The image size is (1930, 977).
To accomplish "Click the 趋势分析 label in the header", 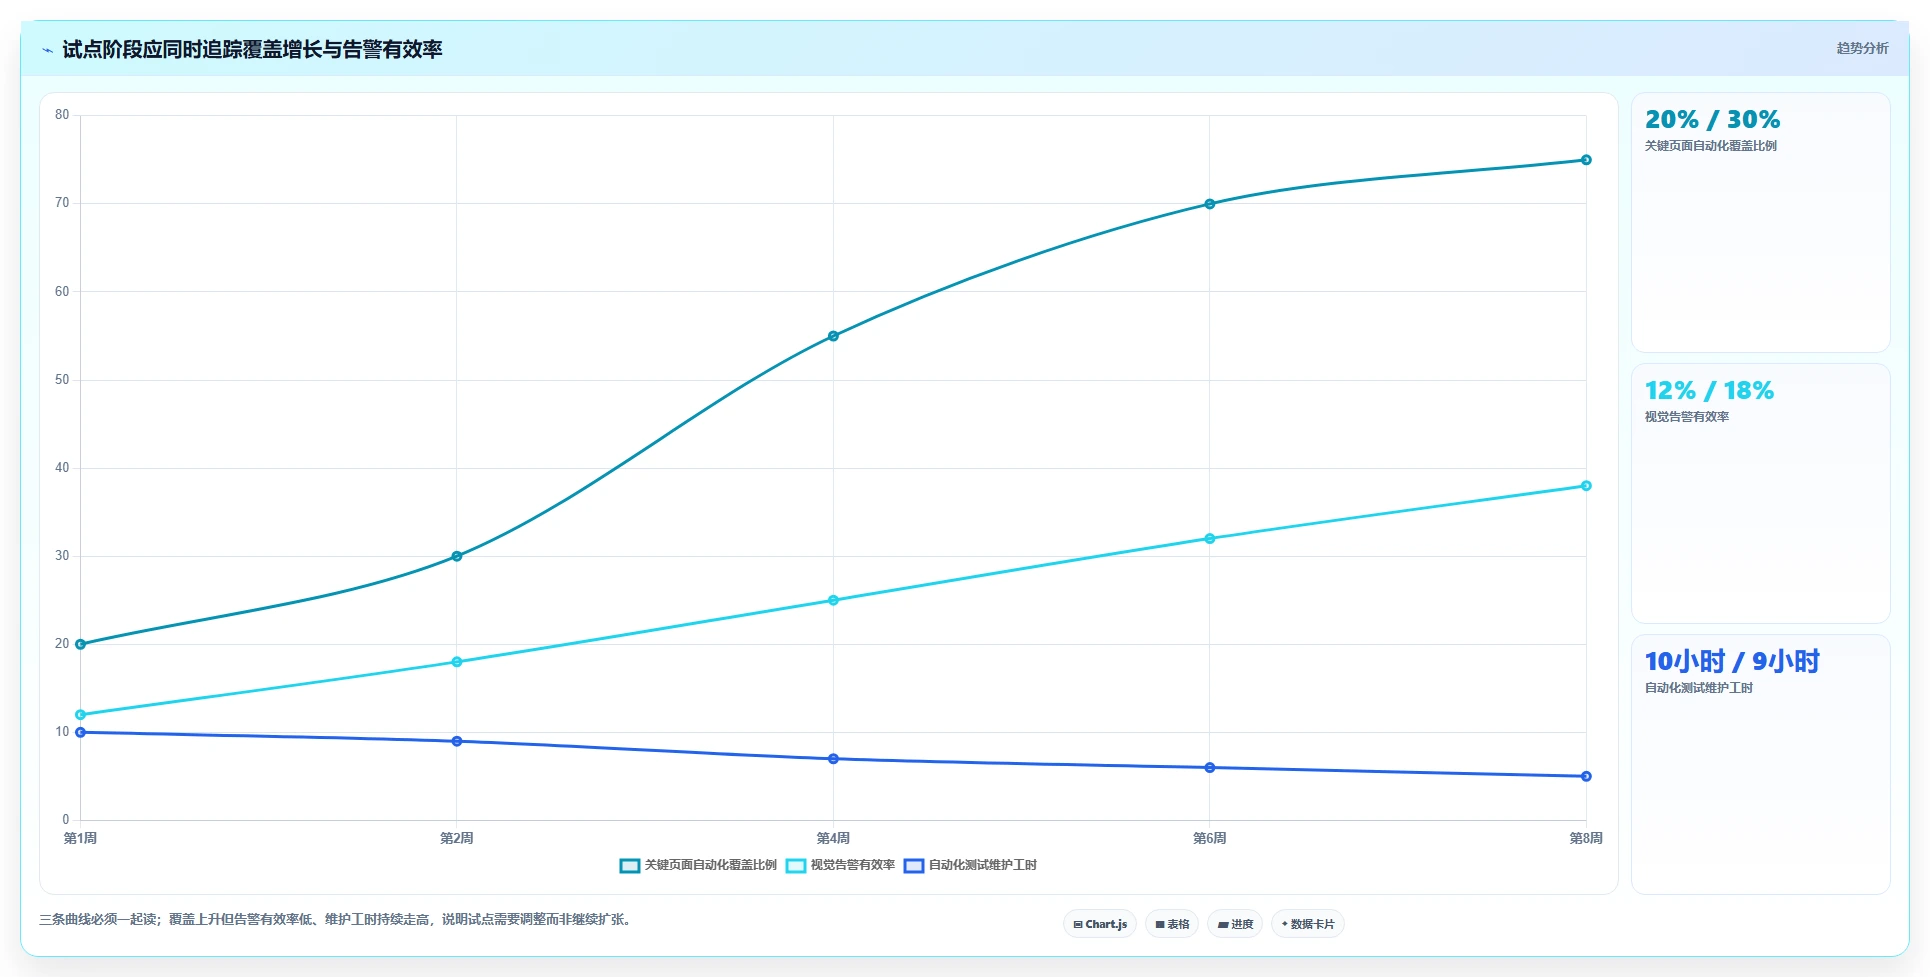I will pos(1862,48).
